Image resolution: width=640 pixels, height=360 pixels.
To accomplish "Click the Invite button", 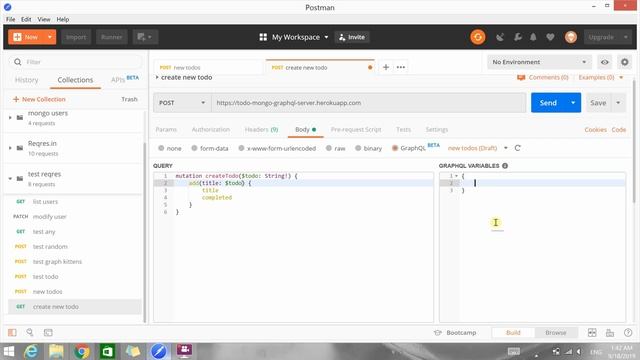I will tap(352, 37).
